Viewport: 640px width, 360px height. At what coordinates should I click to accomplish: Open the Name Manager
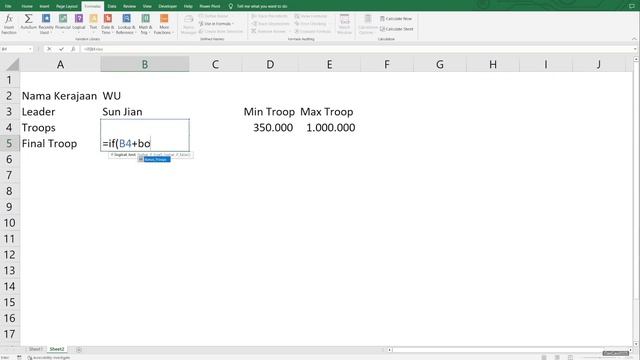point(189,24)
